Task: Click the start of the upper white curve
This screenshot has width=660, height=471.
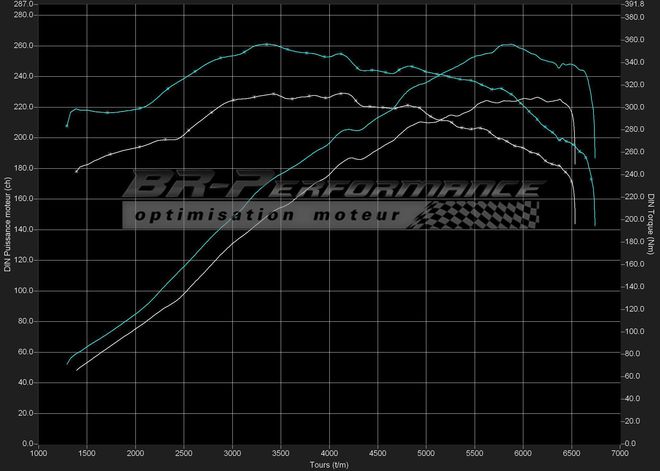Action: click(x=77, y=171)
